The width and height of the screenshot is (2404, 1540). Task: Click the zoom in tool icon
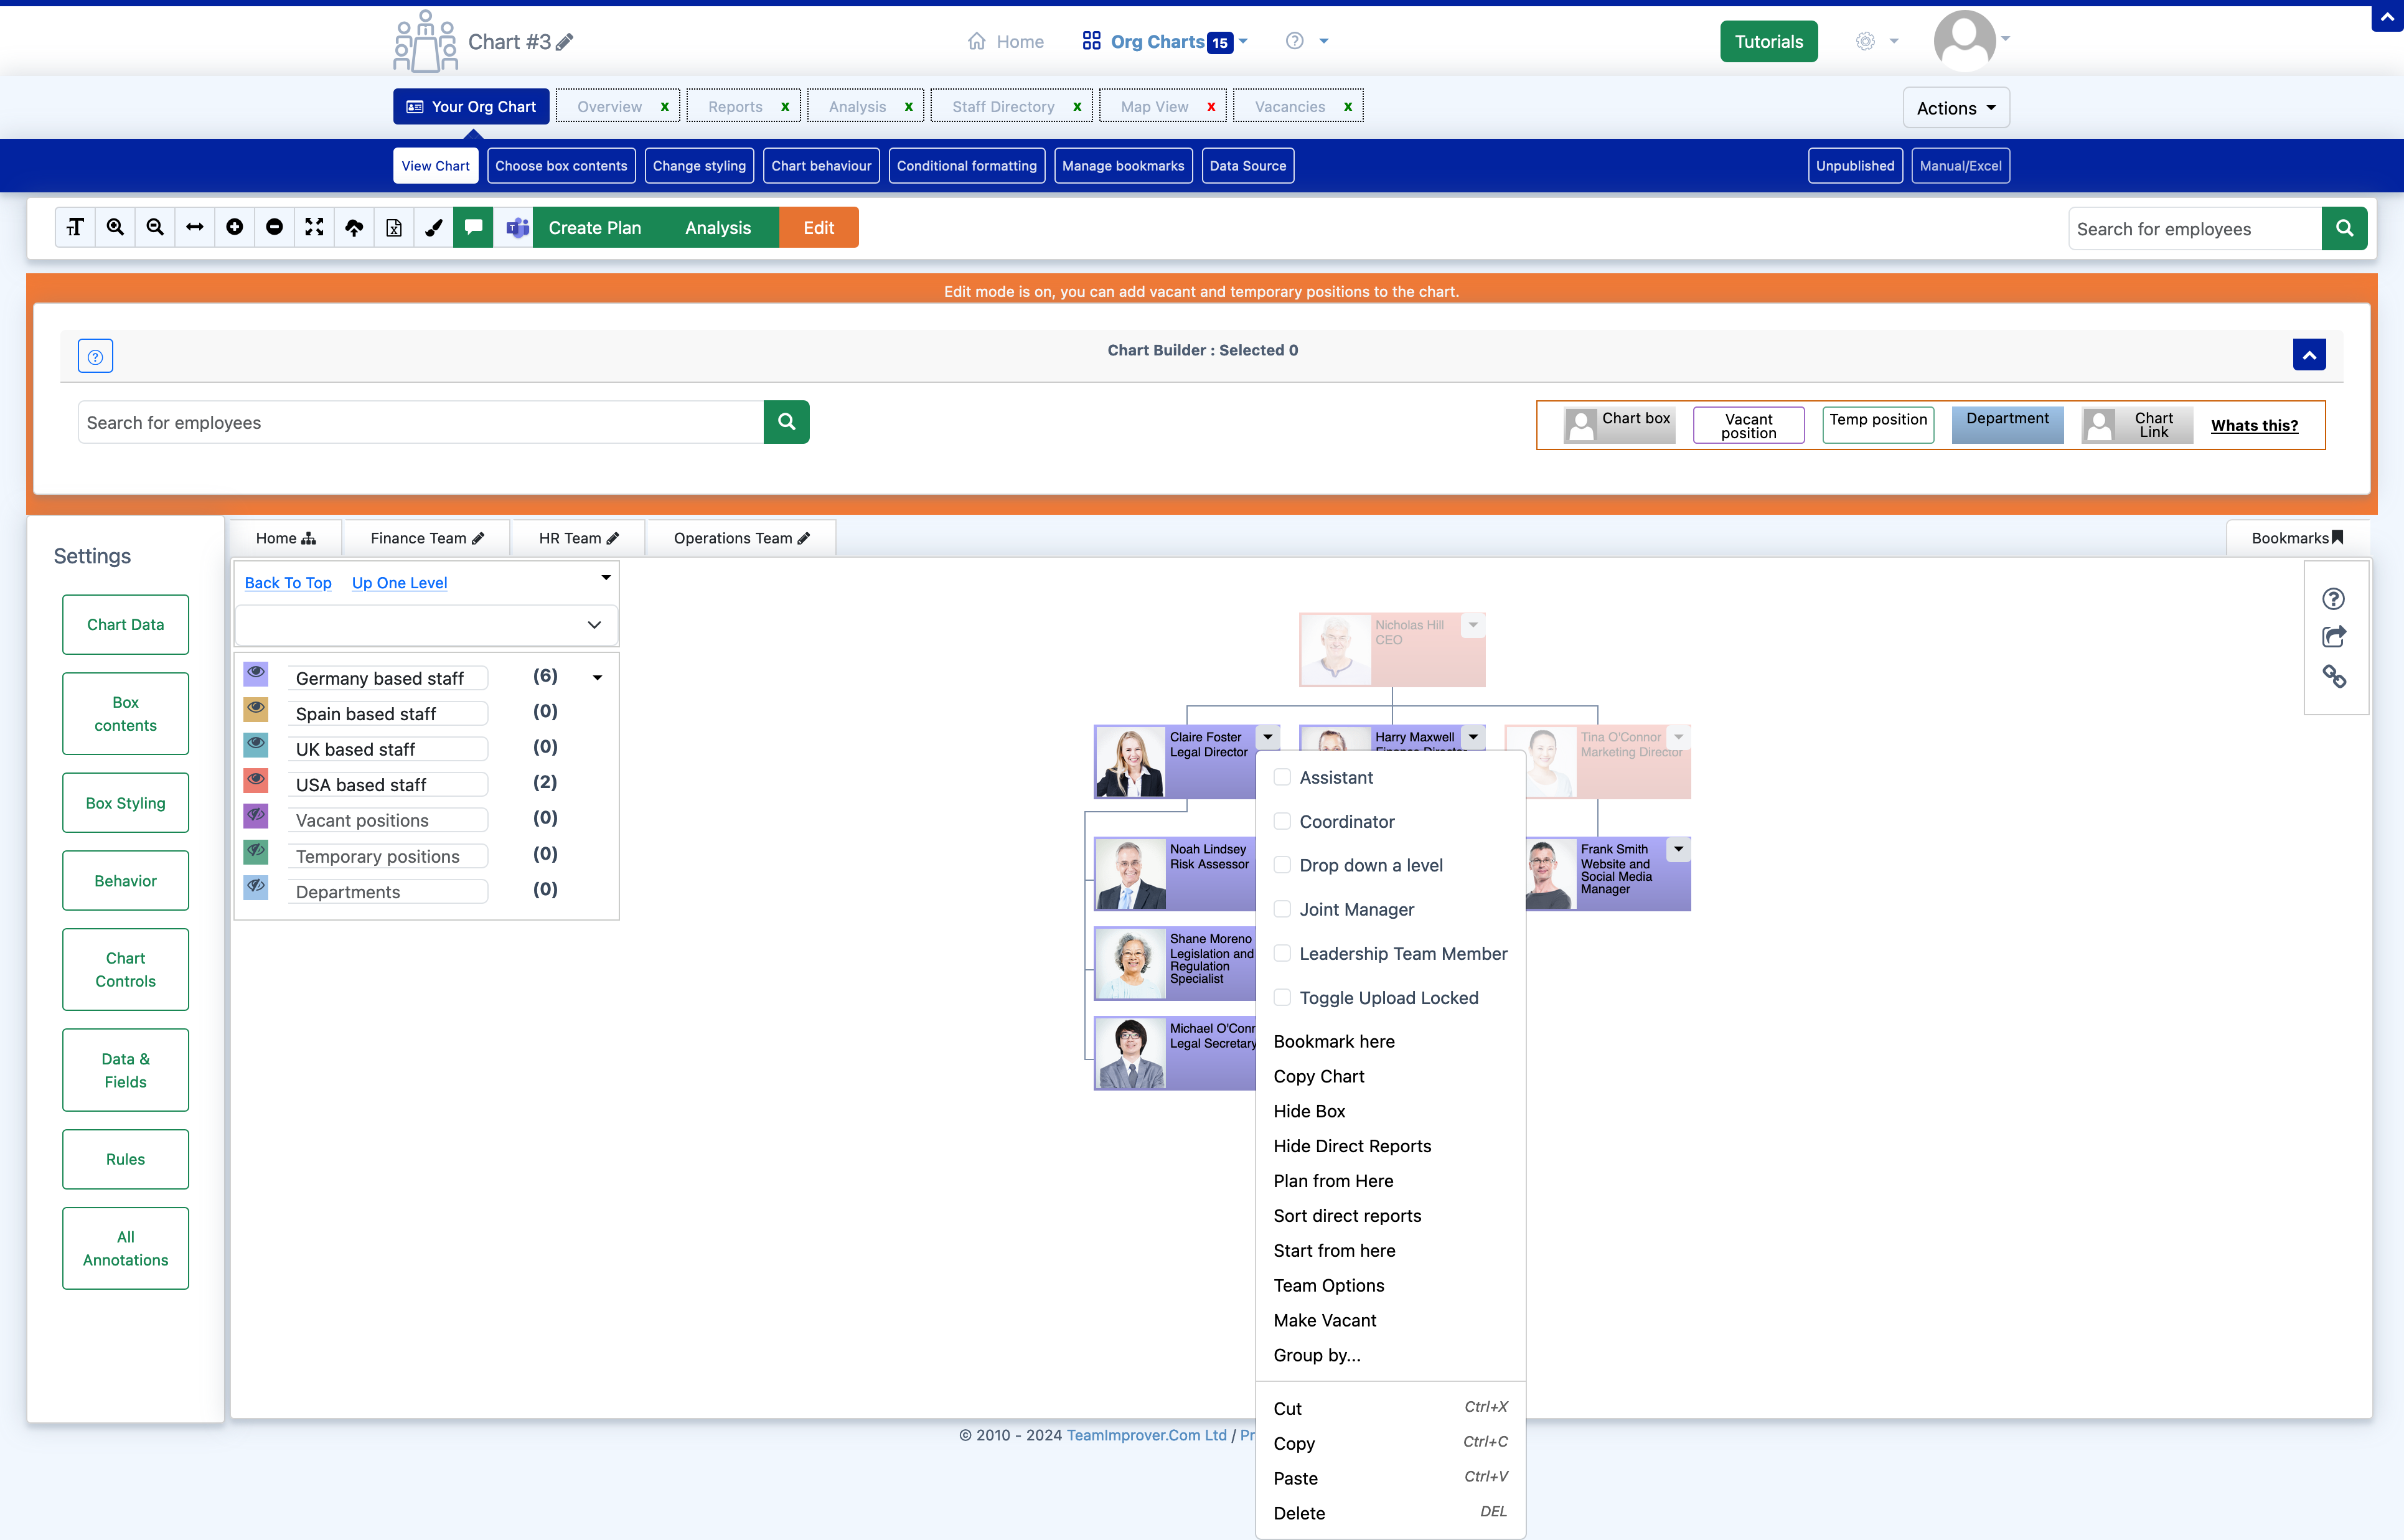116,228
